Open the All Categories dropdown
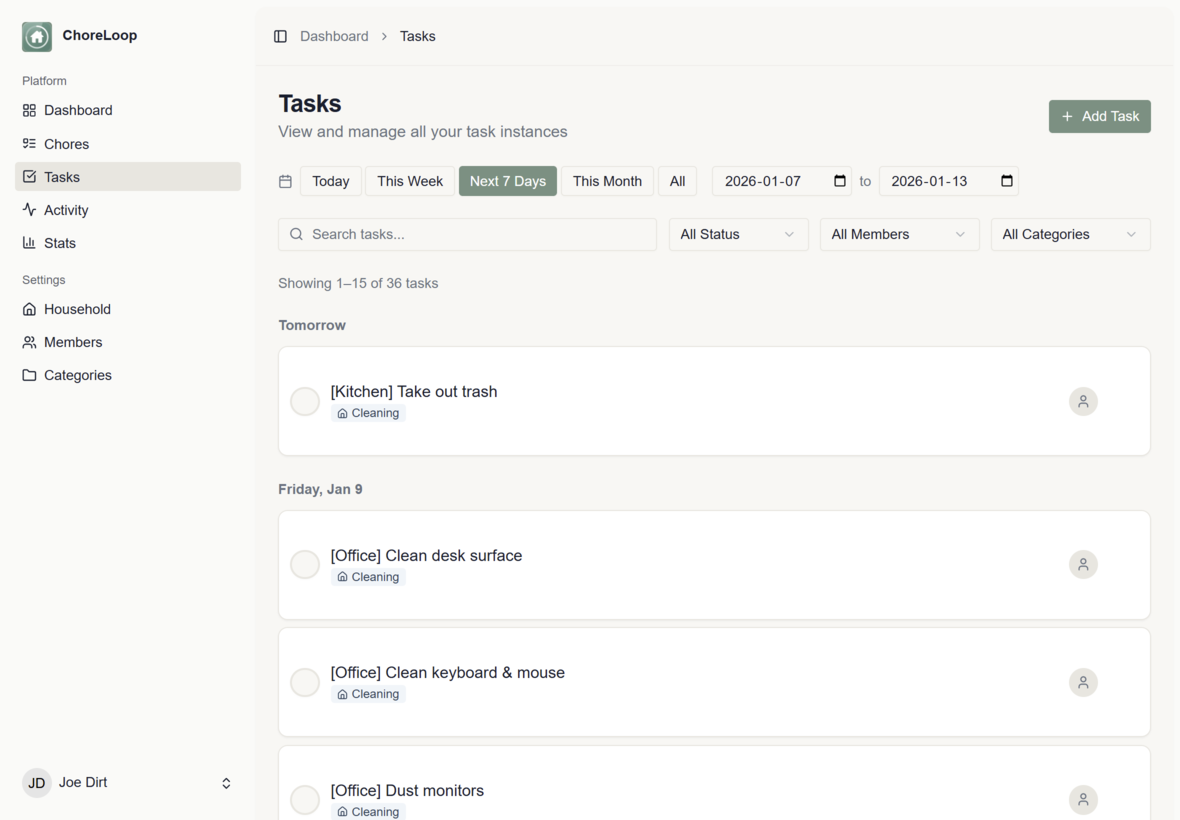 coord(1070,234)
